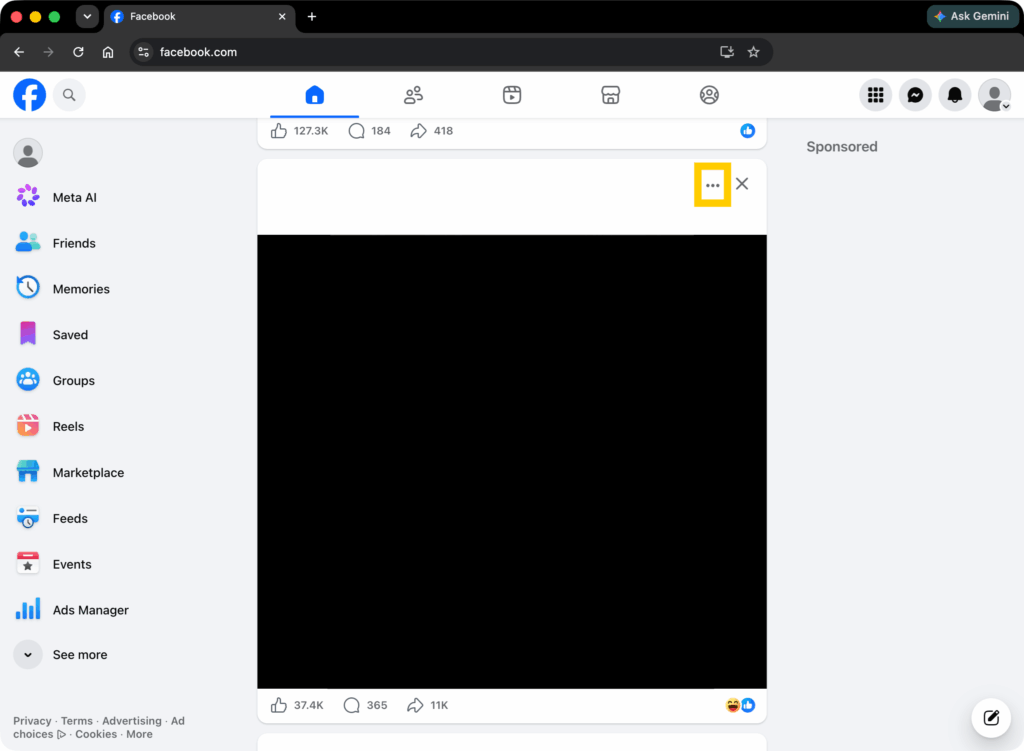Open Messenger chats
1024x751 pixels.
tap(916, 95)
